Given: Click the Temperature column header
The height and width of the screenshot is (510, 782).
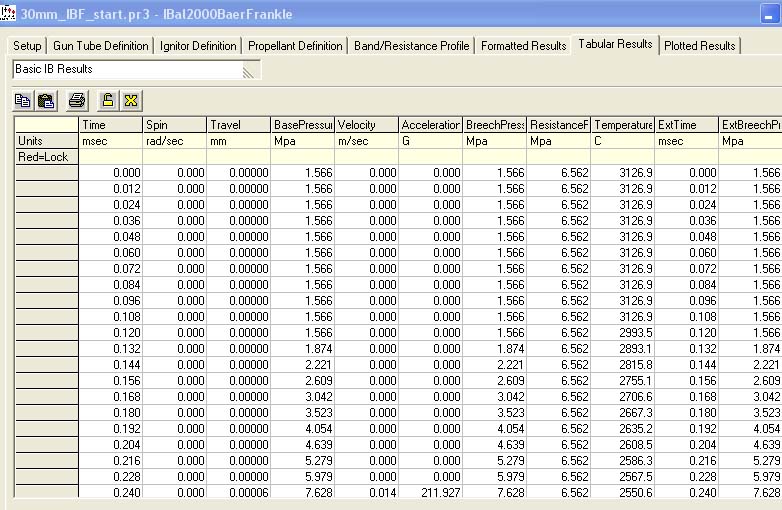Looking at the screenshot, I should tap(622, 125).
